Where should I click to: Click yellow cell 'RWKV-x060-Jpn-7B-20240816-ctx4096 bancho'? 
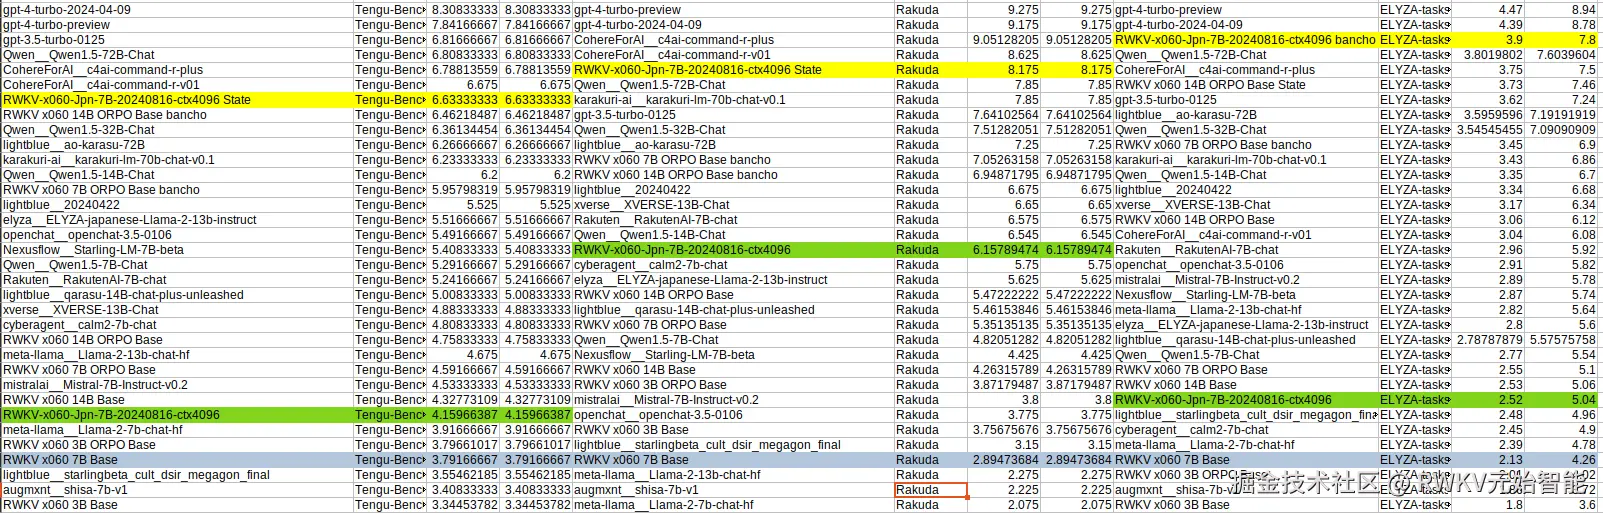(1245, 40)
